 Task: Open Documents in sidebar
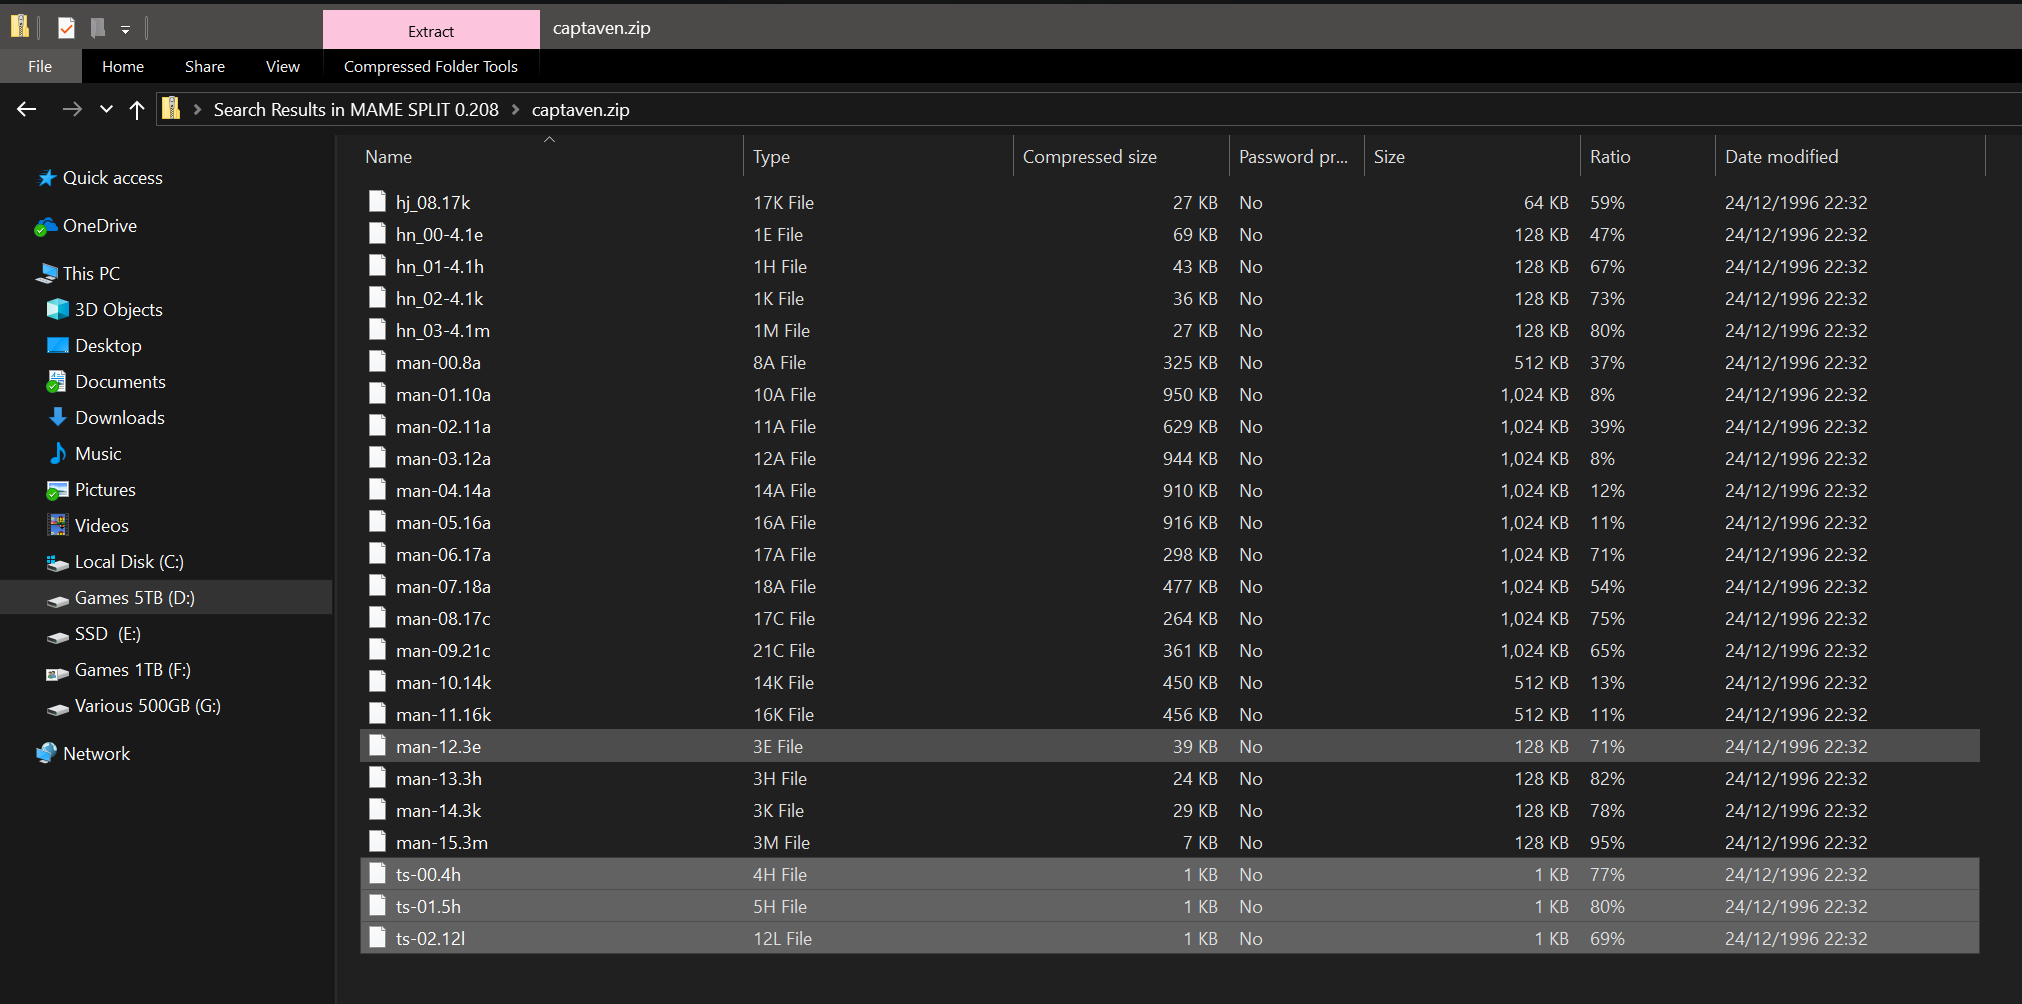click(x=120, y=381)
